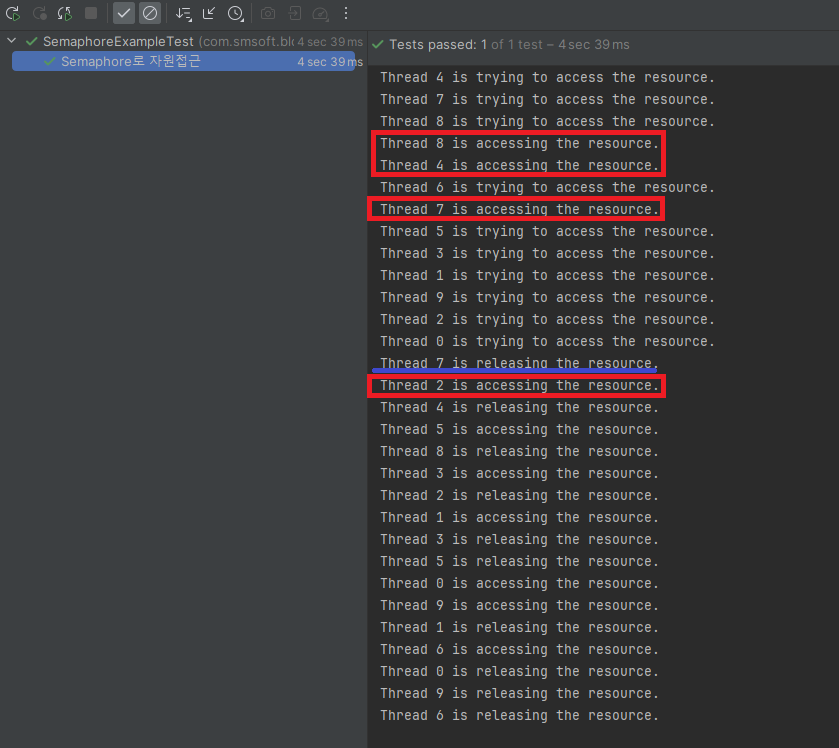Click line 'Thread 3 is trying to access the resource.'
839x748 pixels.
547,254
